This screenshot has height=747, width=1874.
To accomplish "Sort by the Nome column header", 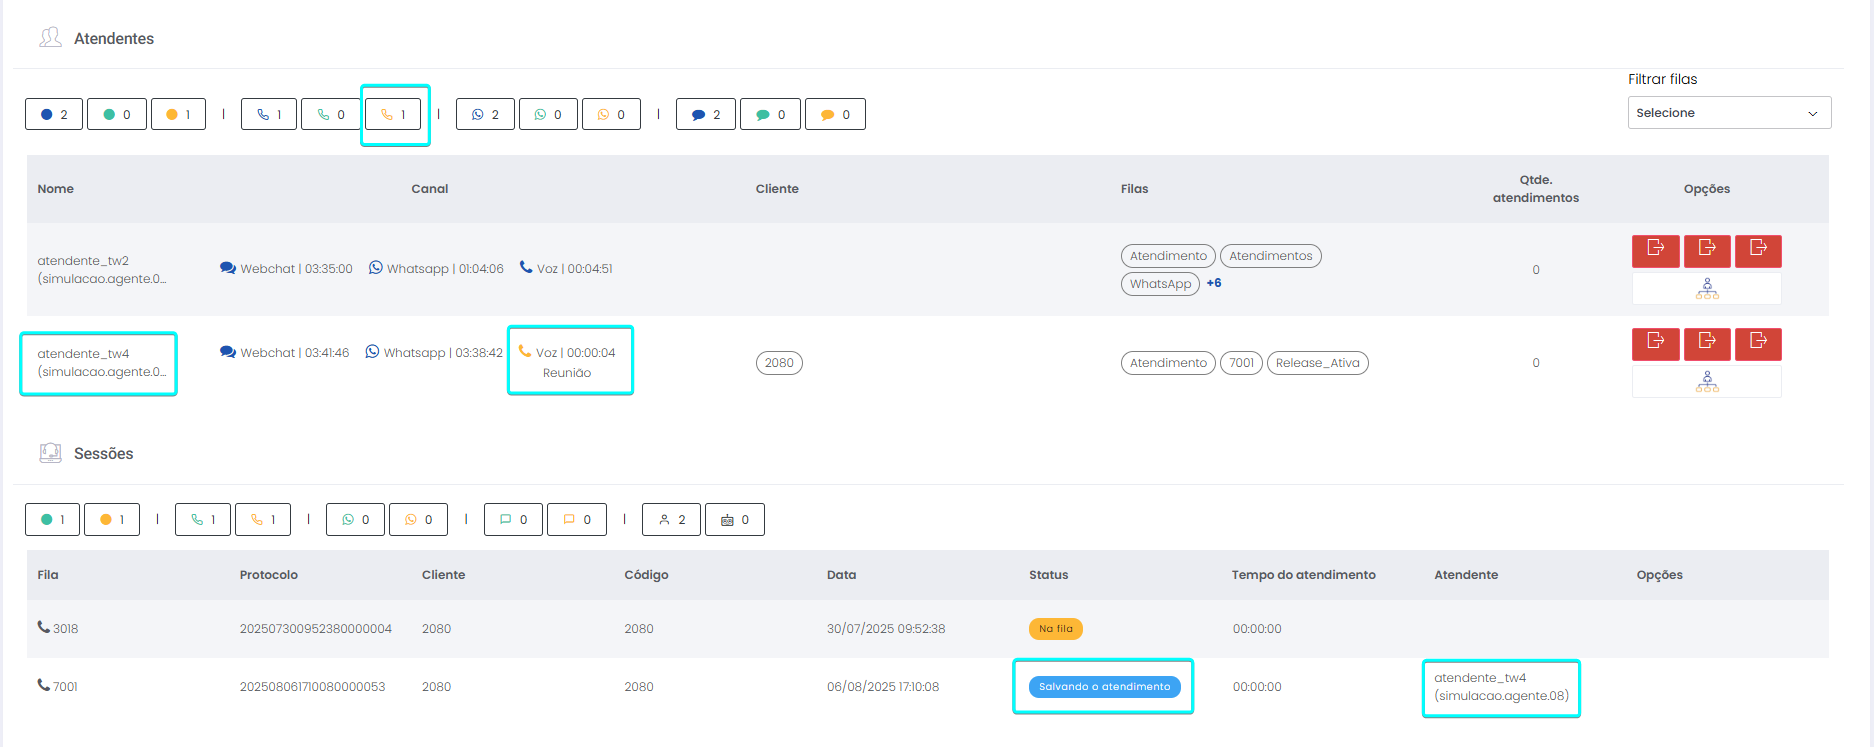I will [56, 189].
